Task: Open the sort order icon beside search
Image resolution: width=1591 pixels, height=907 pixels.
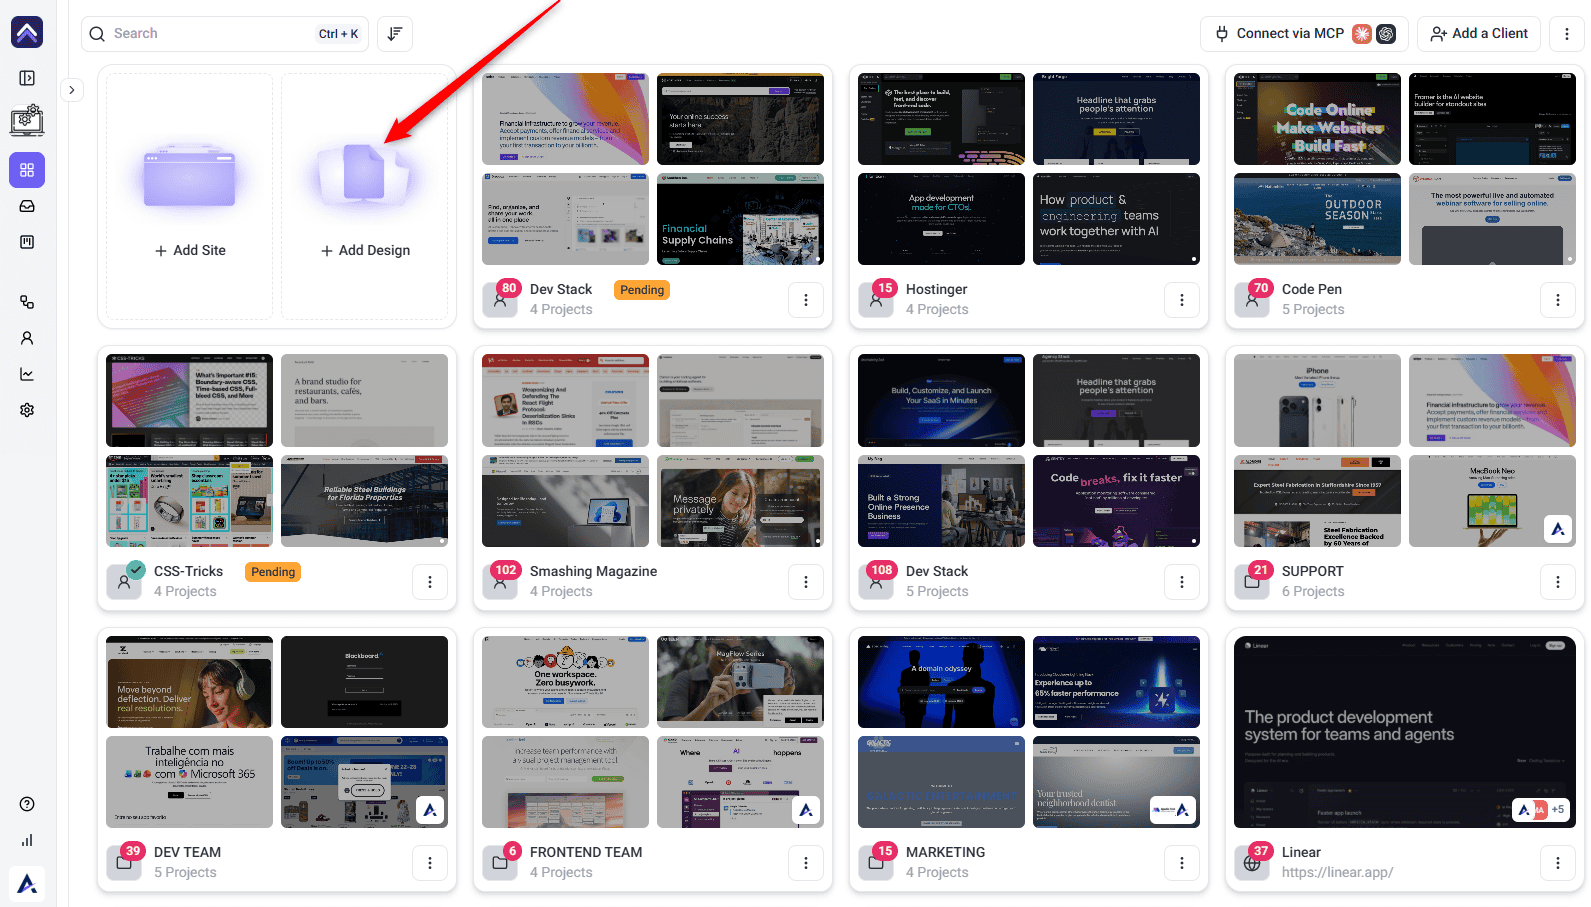Action: point(395,34)
